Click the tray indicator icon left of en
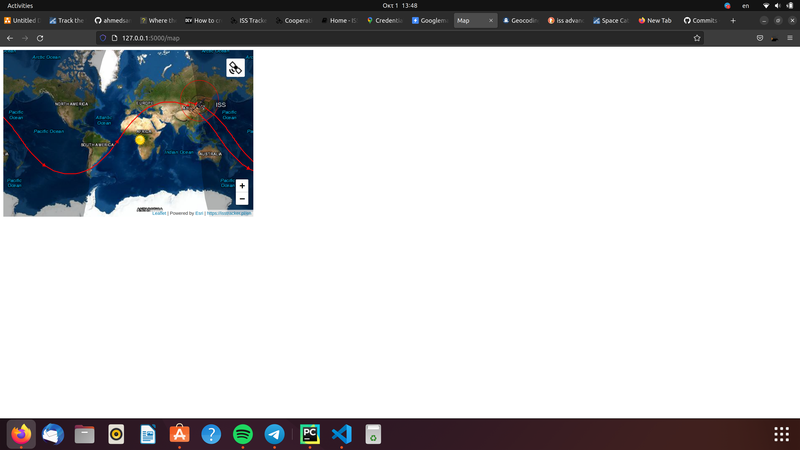This screenshot has width=800, height=450. pos(728,6)
